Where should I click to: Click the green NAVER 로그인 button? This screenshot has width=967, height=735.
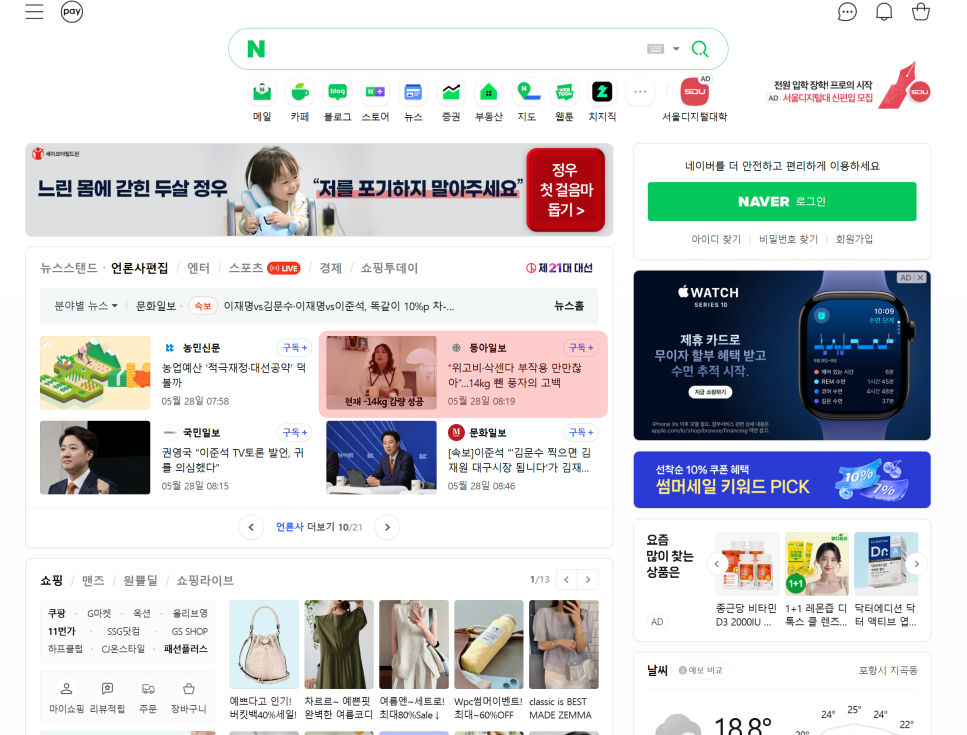[x=782, y=201]
